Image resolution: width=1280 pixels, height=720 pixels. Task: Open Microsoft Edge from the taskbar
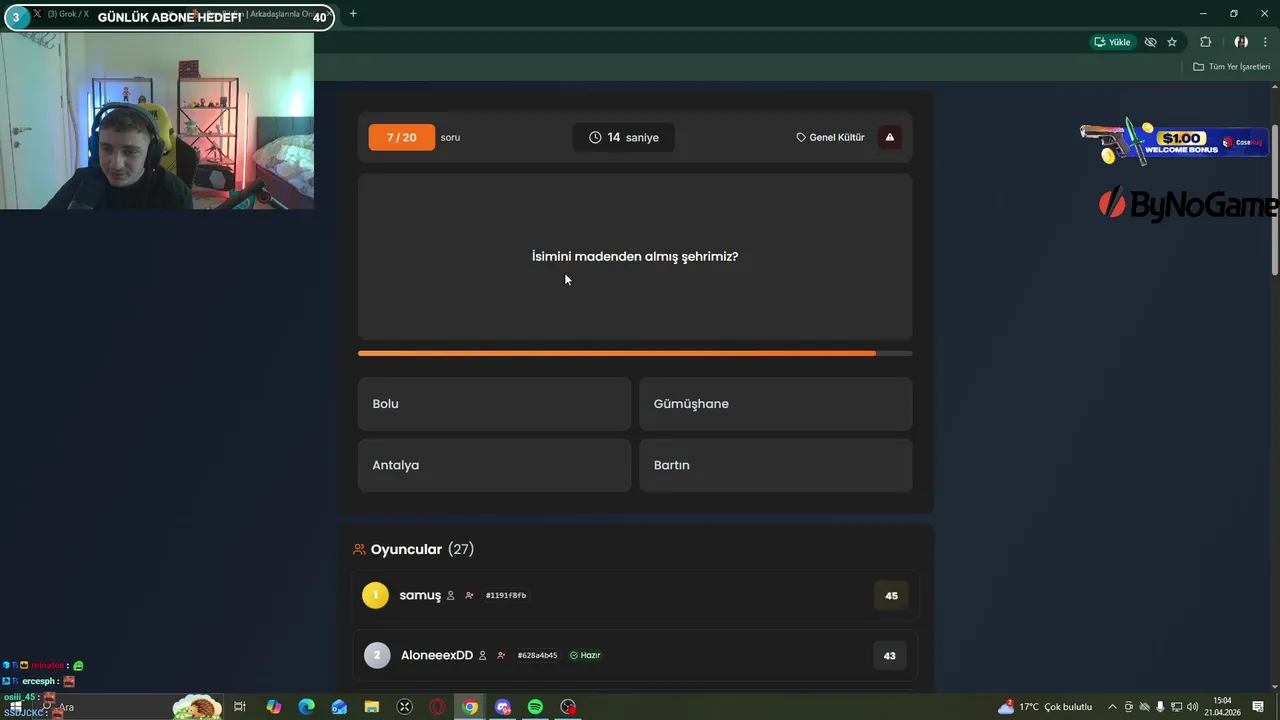click(307, 707)
